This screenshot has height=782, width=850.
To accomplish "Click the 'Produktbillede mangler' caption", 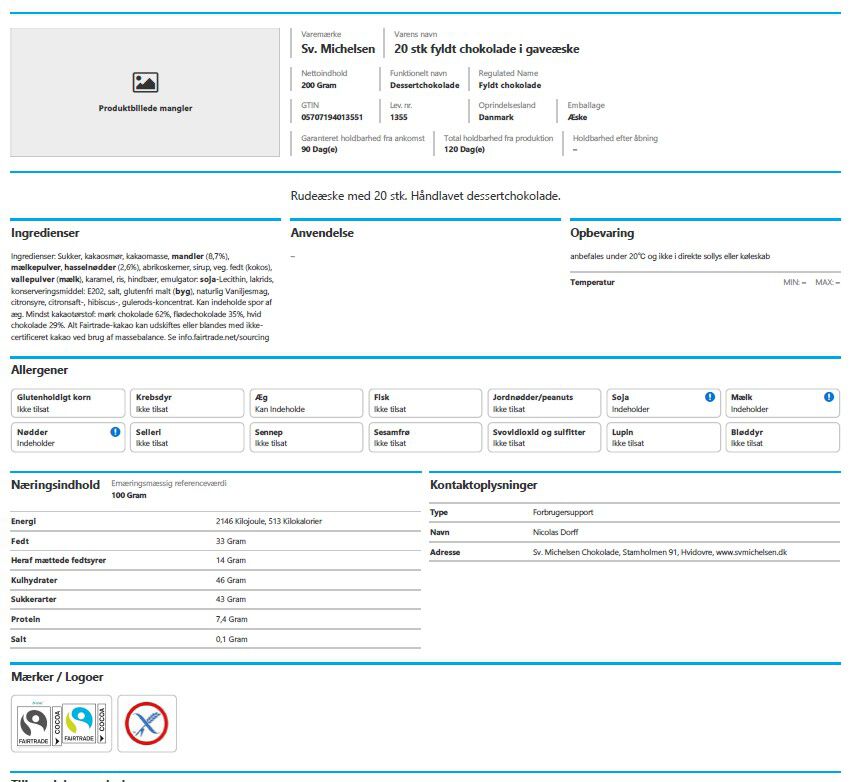I will [145, 108].
